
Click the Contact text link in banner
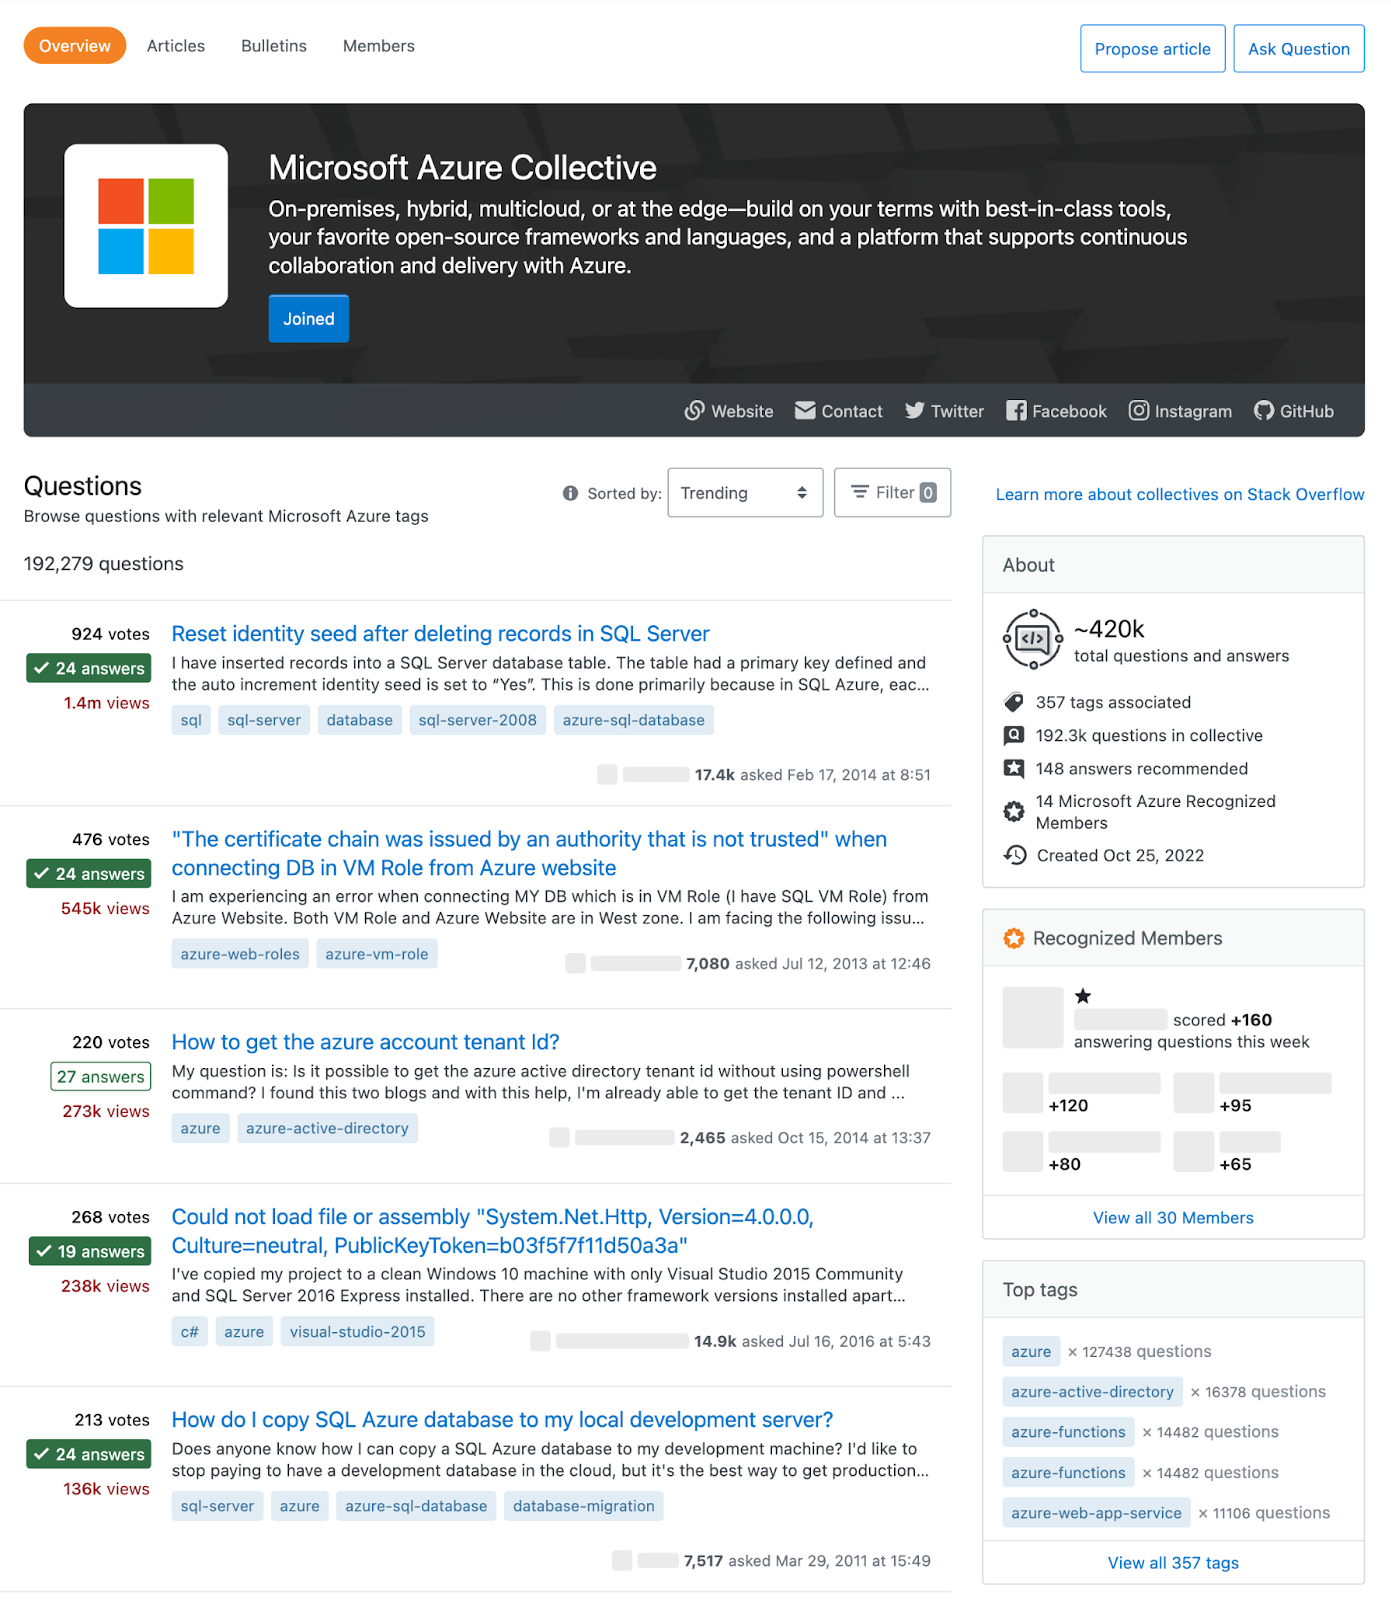pos(852,411)
